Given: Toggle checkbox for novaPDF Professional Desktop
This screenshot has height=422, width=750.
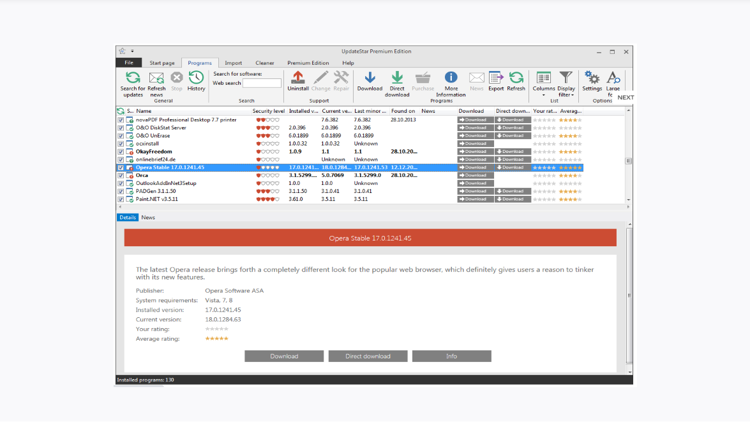Looking at the screenshot, I should point(121,120).
